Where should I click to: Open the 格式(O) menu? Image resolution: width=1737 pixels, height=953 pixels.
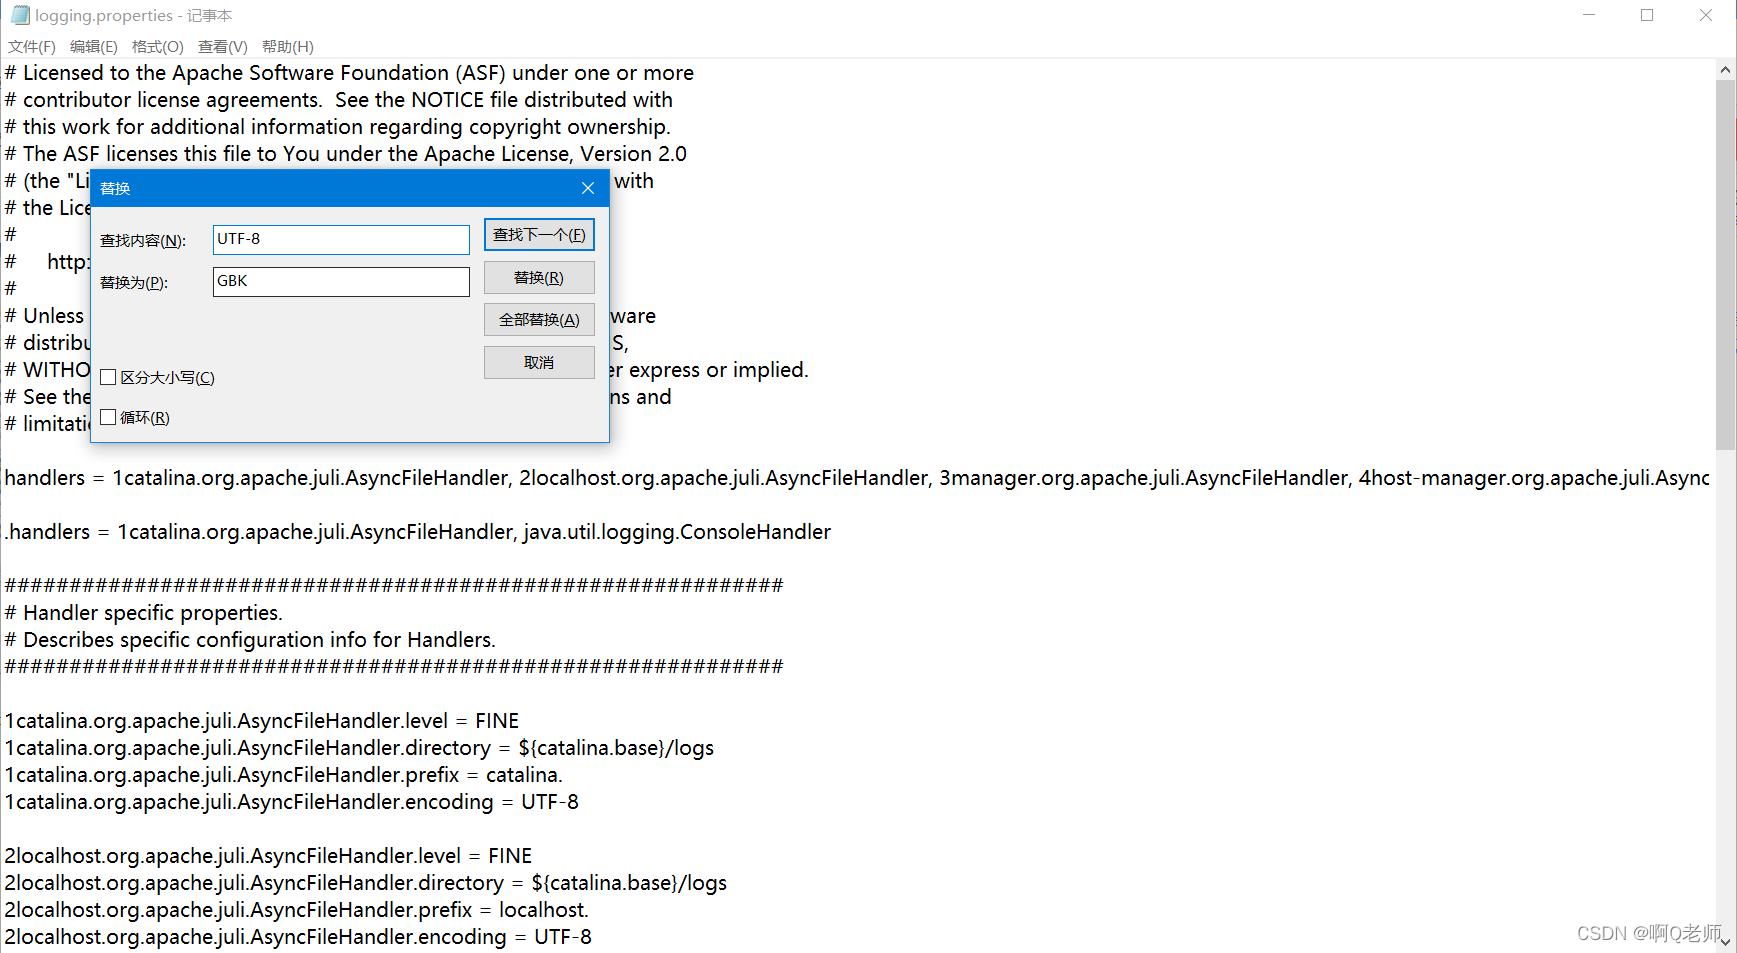click(158, 47)
